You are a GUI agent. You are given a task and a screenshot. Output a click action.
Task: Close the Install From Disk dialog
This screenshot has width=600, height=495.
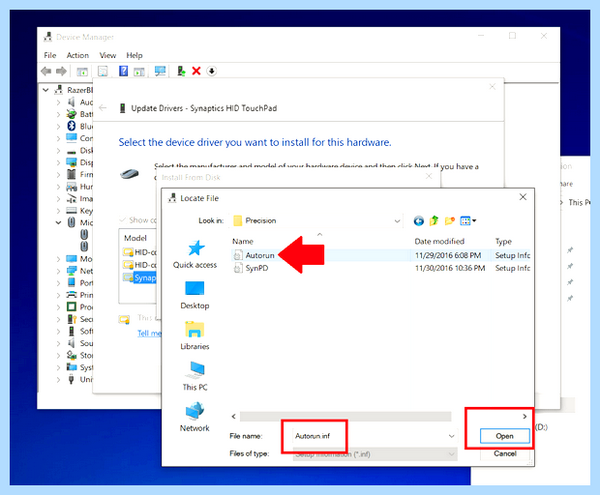click(x=429, y=176)
